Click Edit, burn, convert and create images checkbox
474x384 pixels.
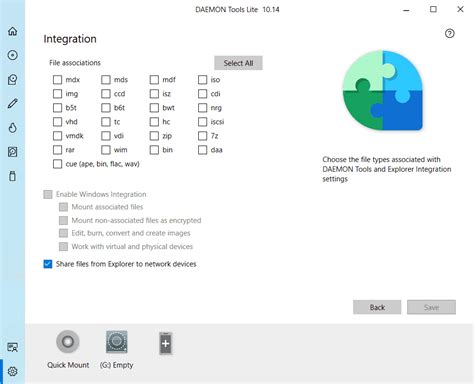(63, 233)
